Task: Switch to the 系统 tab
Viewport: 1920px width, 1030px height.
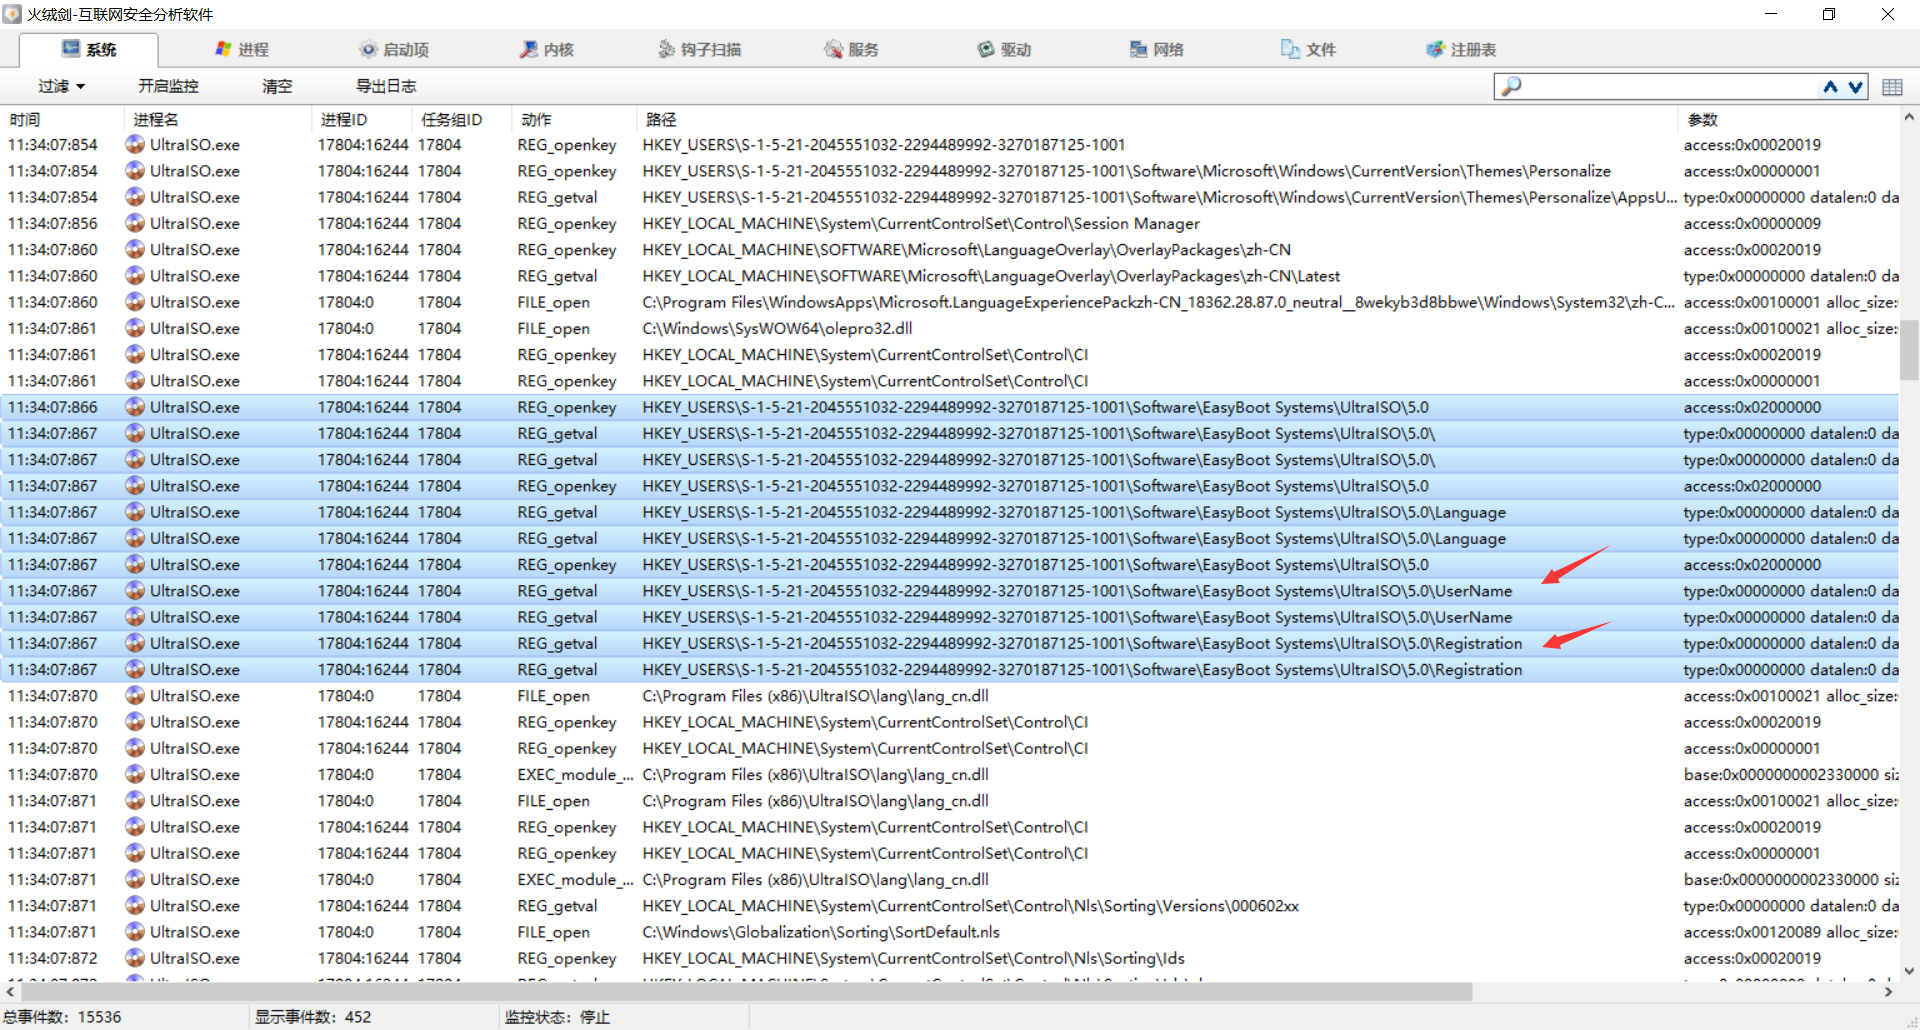Action: click(x=89, y=49)
